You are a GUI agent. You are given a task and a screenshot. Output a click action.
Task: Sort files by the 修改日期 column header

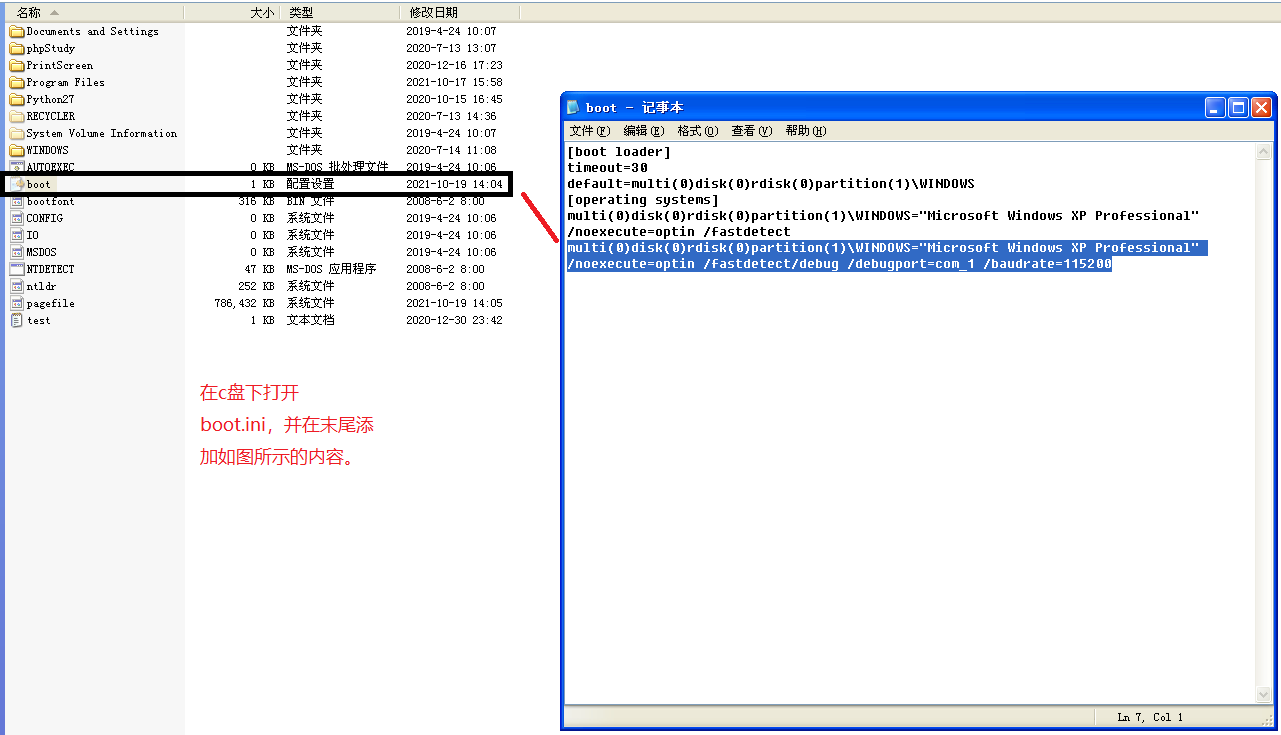pos(434,11)
